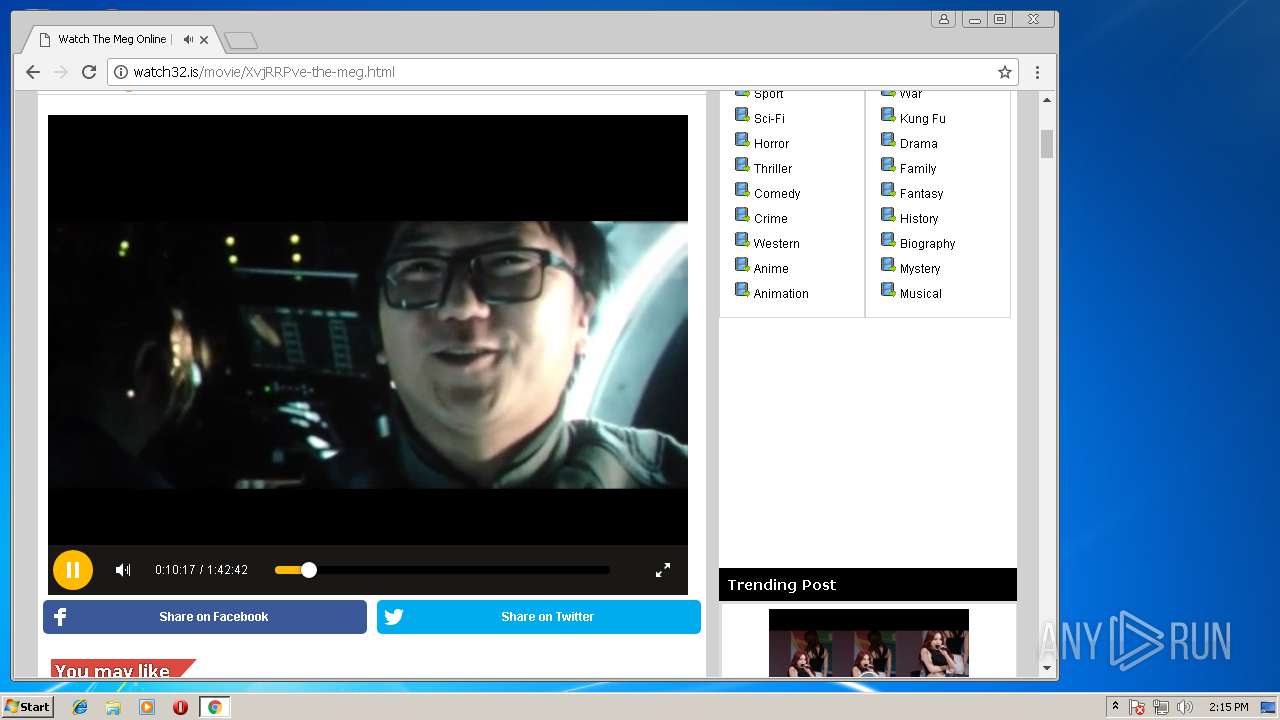Click the page scrollbar down arrow
The width and height of the screenshot is (1280, 720).
1047,668
